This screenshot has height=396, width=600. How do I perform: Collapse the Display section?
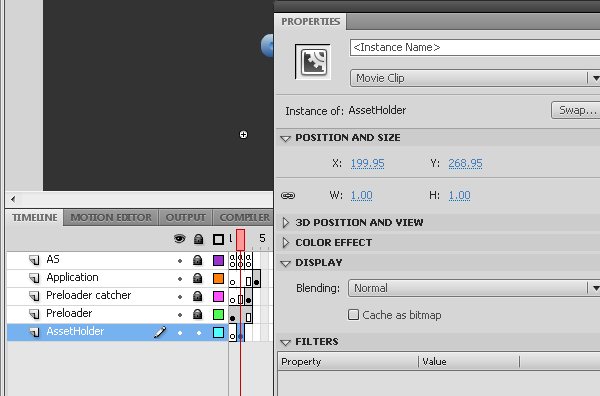pyautogui.click(x=285, y=263)
